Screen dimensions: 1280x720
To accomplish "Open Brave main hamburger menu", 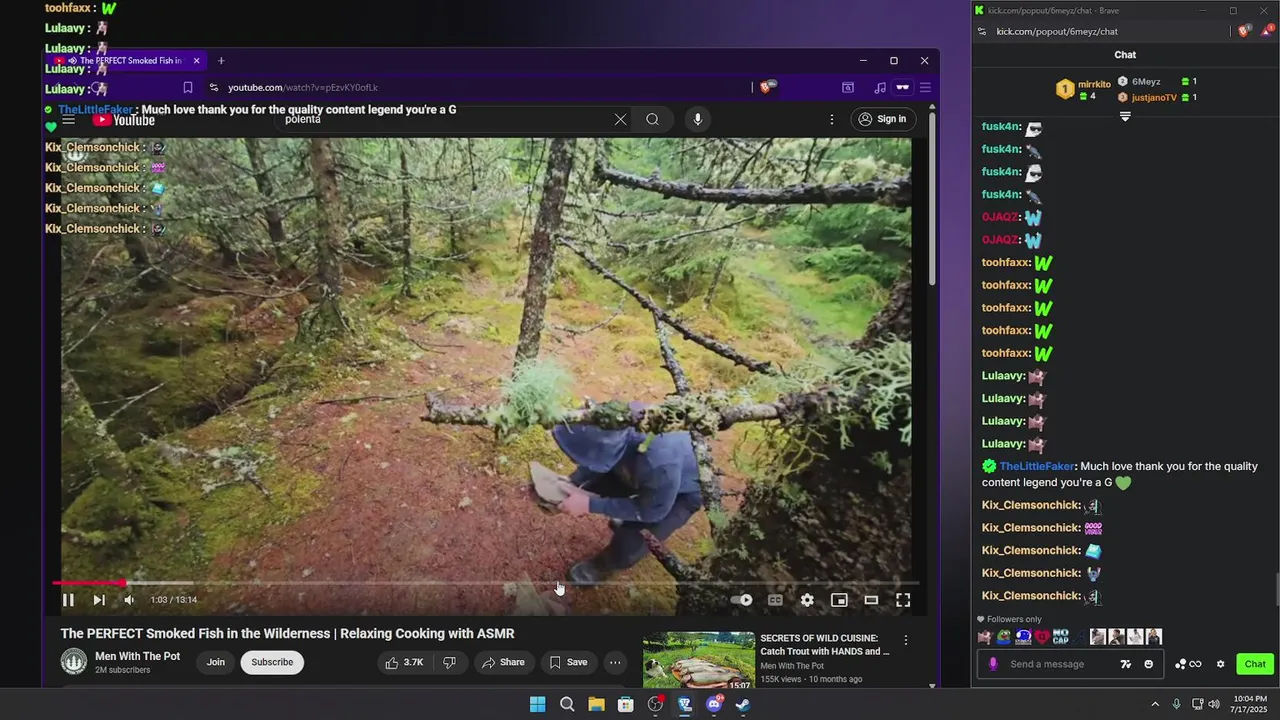I will coord(925,87).
